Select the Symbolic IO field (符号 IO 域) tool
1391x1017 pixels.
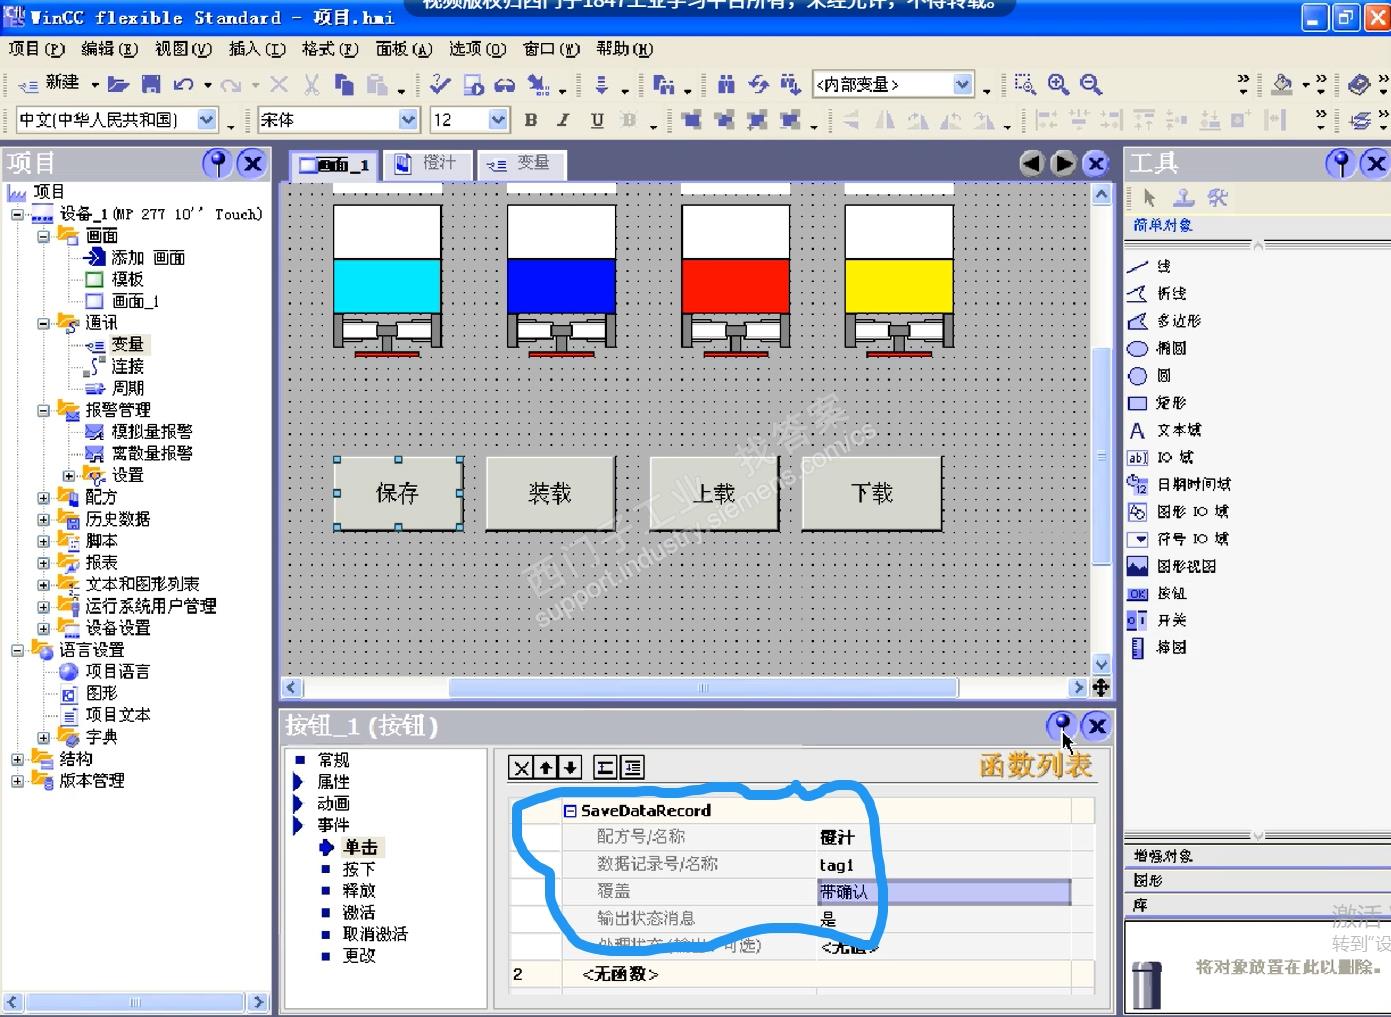coord(1178,539)
